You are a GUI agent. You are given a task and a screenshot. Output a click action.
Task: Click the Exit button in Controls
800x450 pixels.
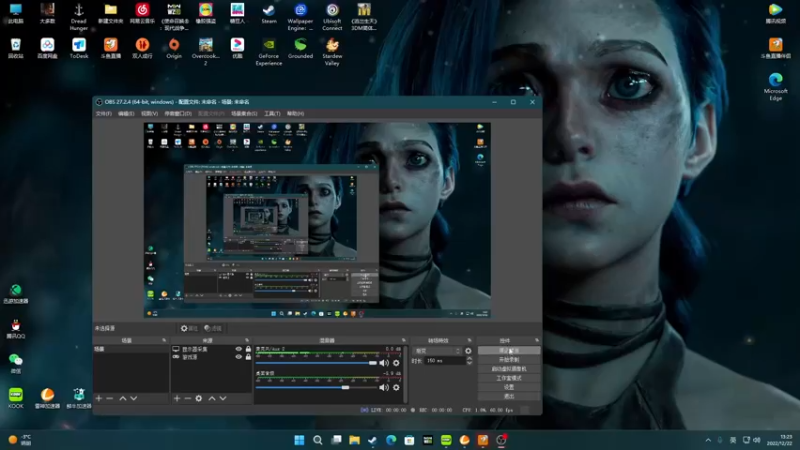point(509,396)
